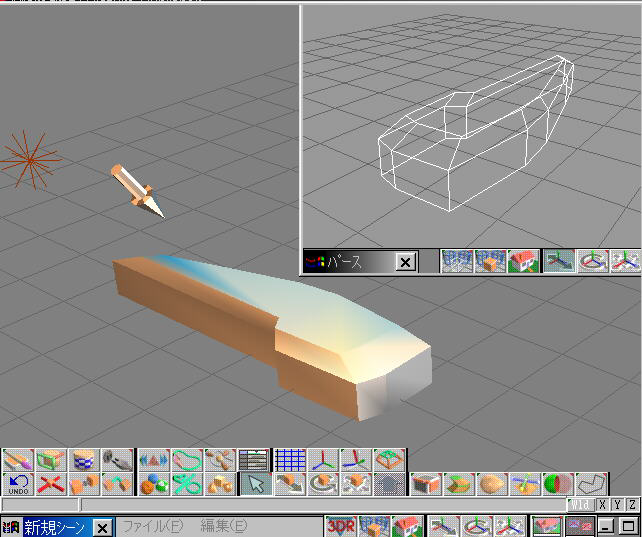This screenshot has width=642, height=537.
Task: Select the glue-as-sibling cubes tool
Action: (117, 484)
